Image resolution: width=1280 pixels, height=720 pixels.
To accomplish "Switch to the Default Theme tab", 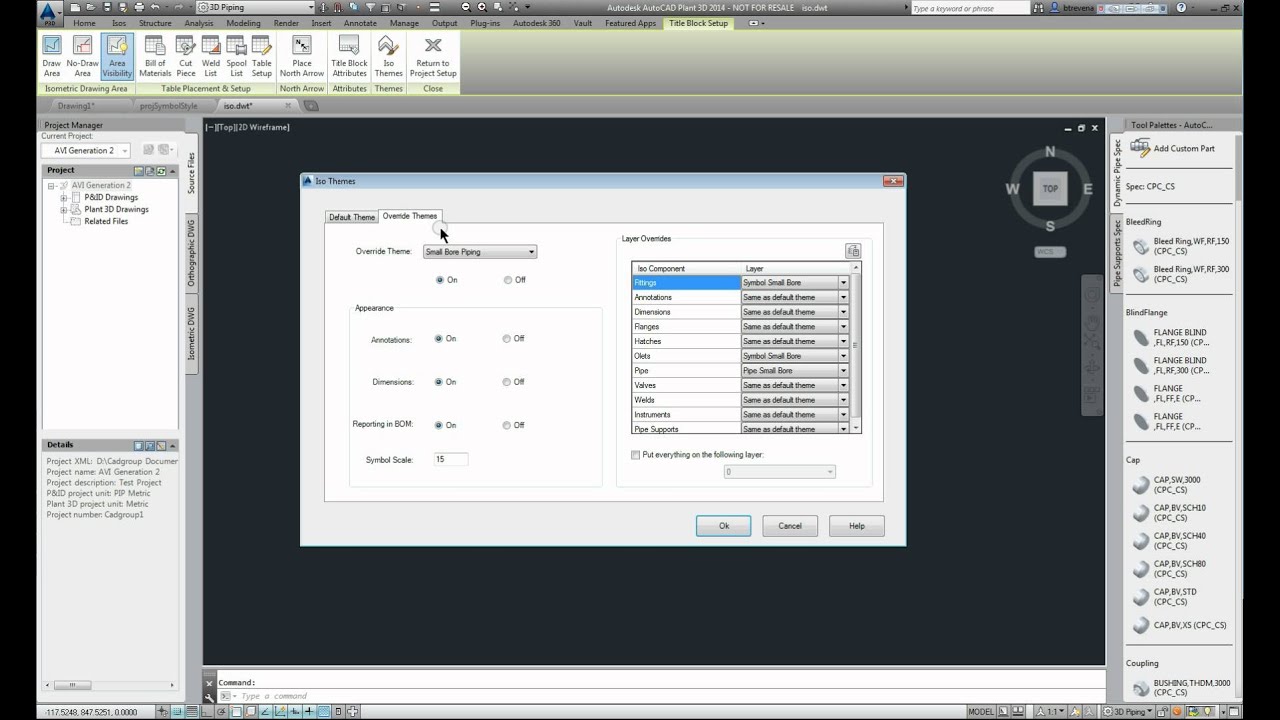I will pos(352,217).
